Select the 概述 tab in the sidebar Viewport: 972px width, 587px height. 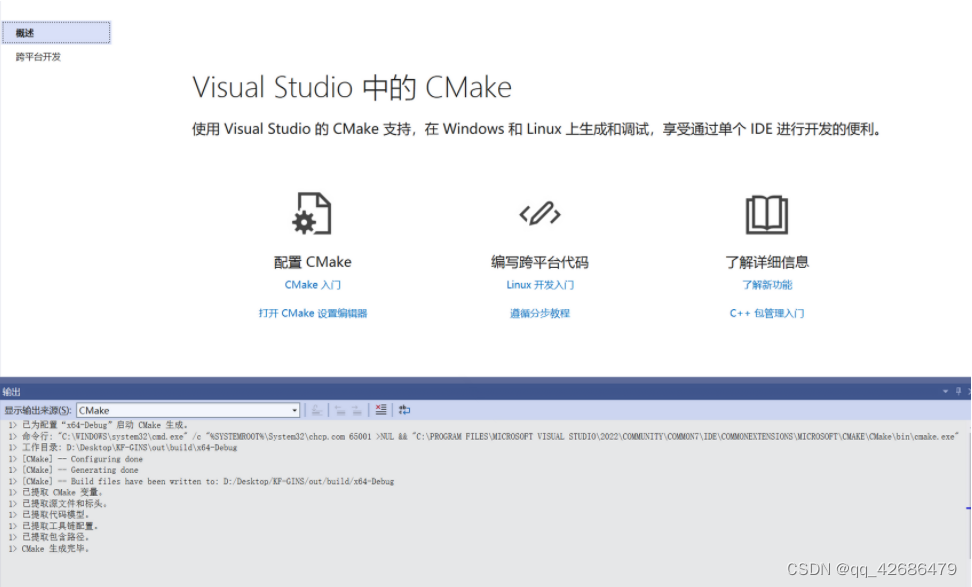click(56, 33)
